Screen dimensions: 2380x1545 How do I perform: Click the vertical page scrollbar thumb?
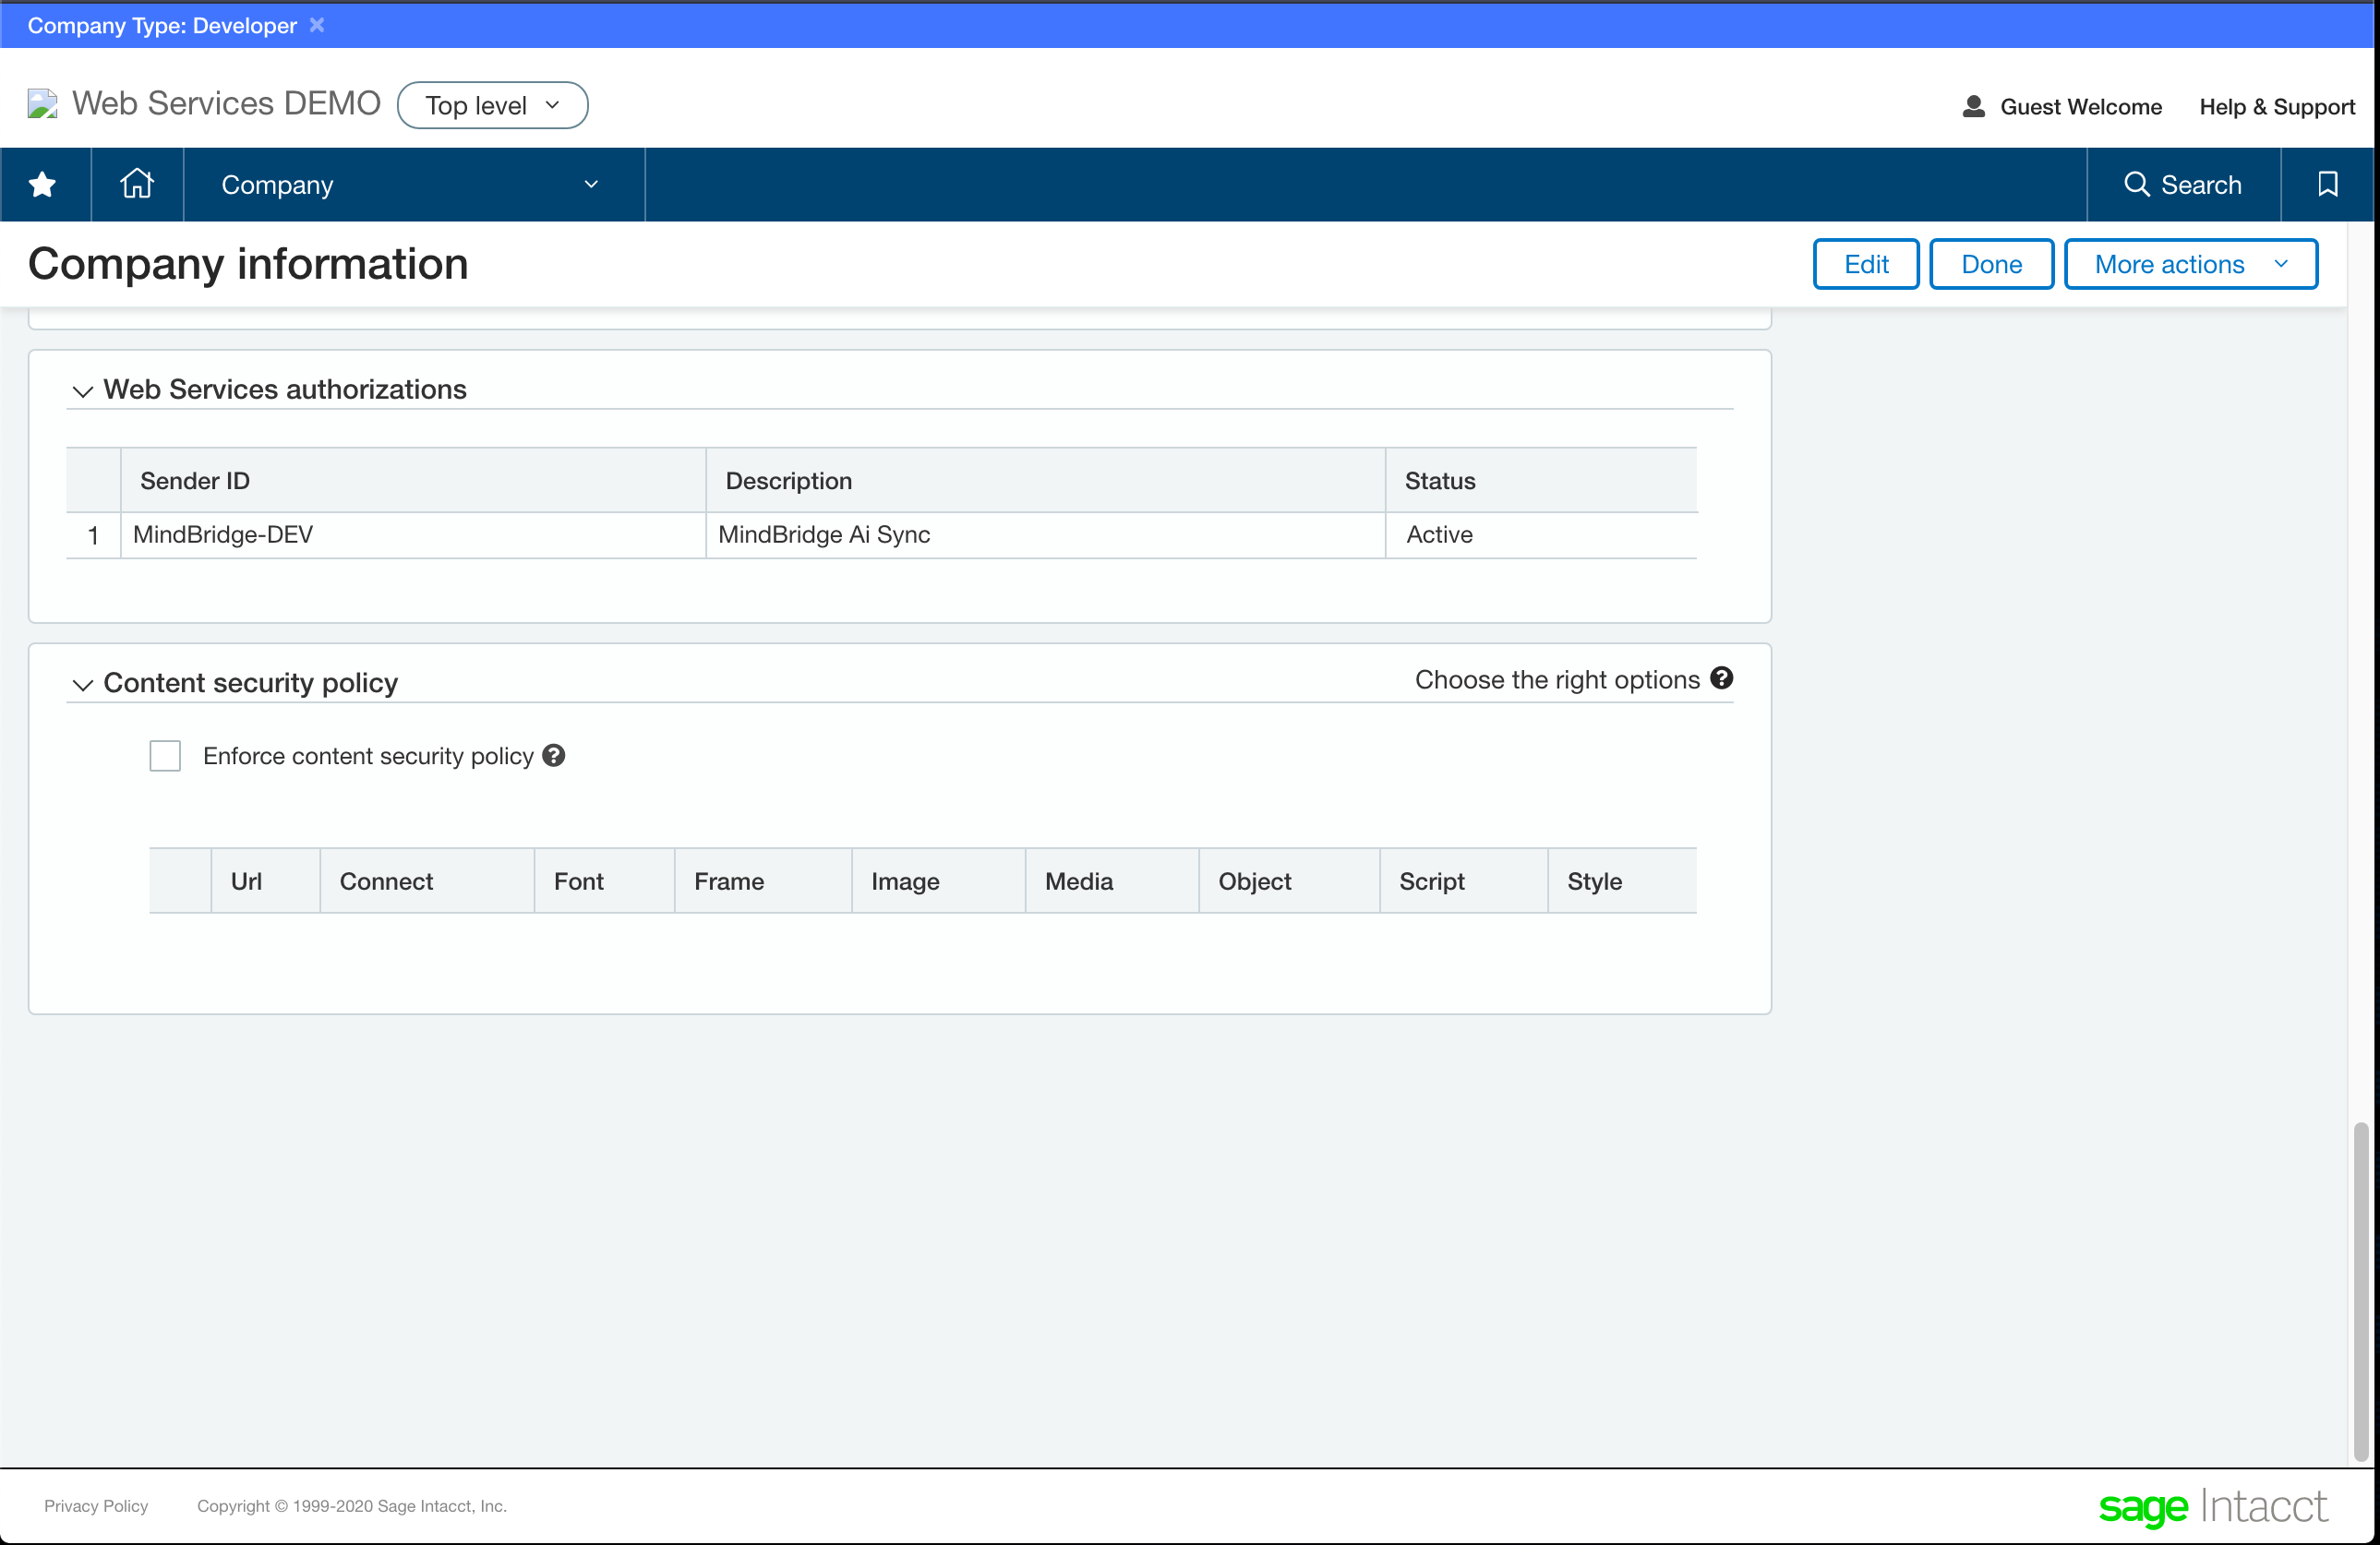click(2361, 1292)
